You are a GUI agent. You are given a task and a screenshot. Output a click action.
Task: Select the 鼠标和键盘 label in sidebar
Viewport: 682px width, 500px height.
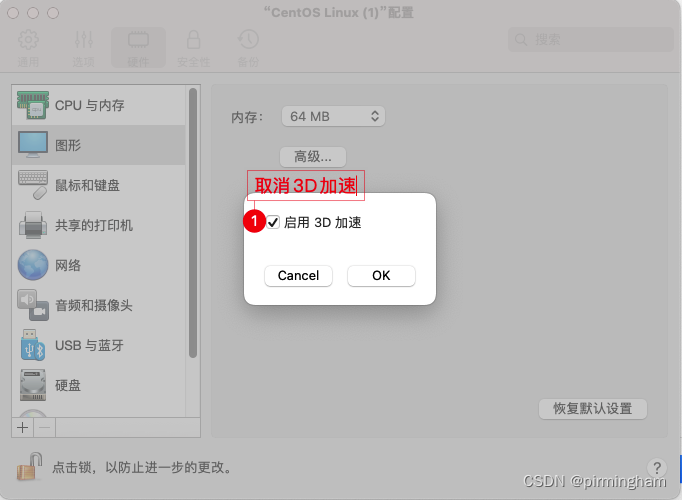87,185
